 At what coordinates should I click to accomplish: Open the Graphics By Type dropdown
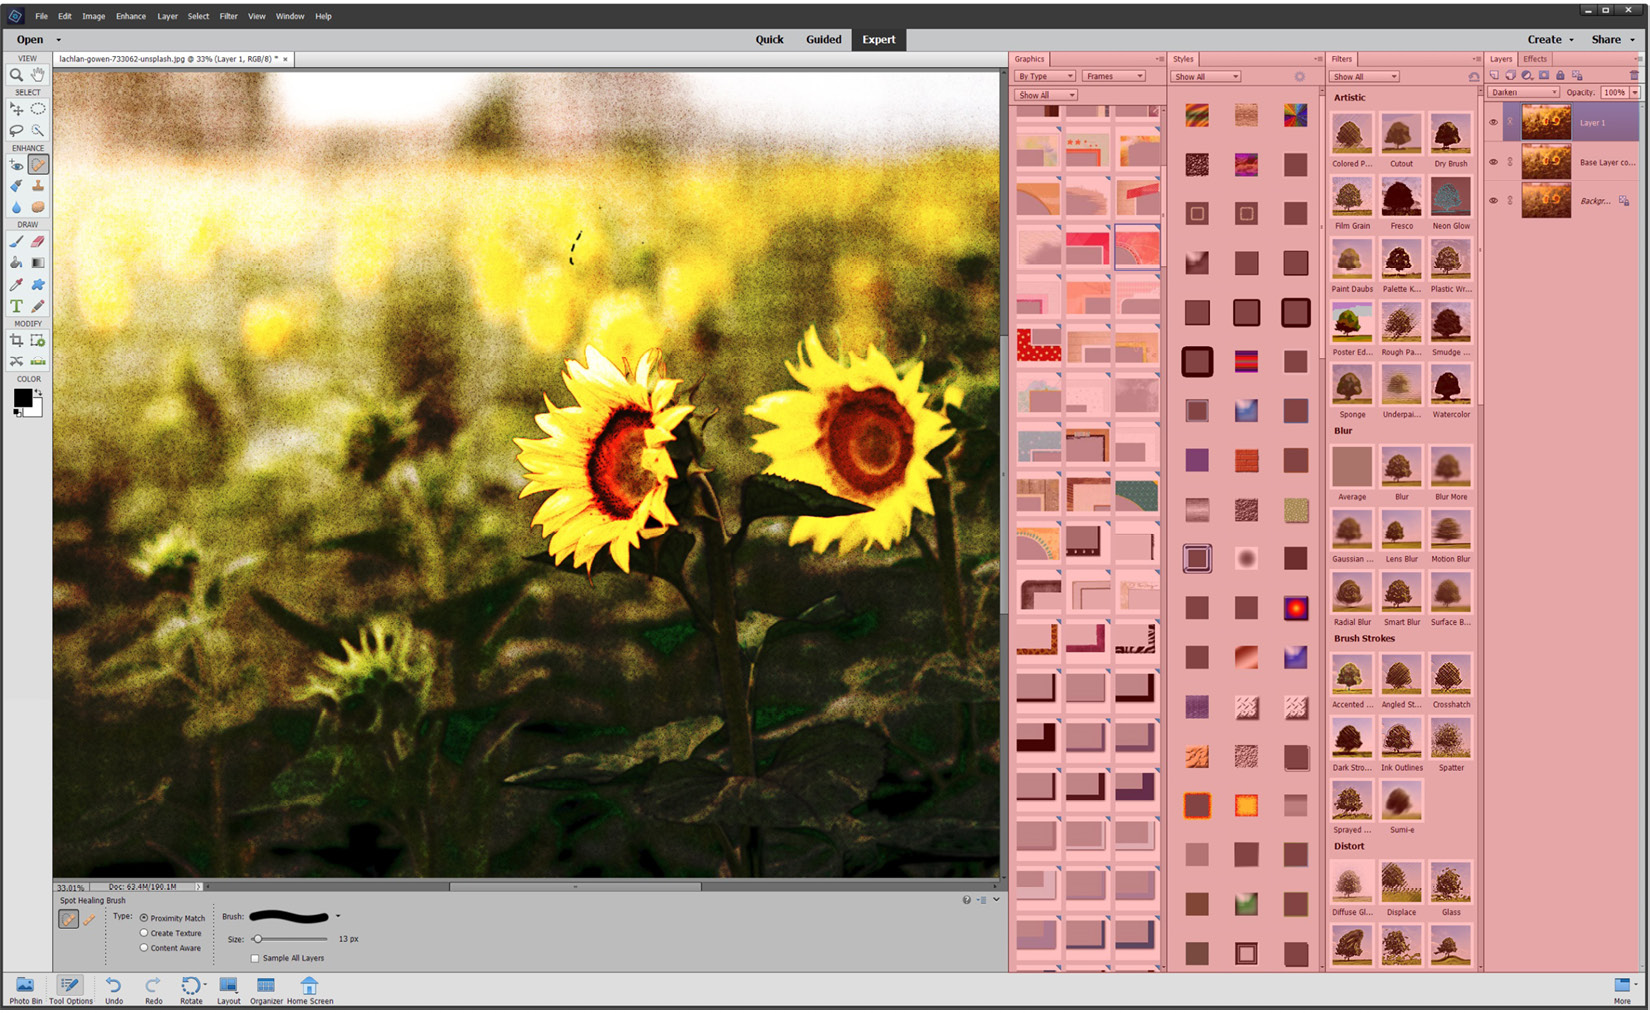[1045, 76]
